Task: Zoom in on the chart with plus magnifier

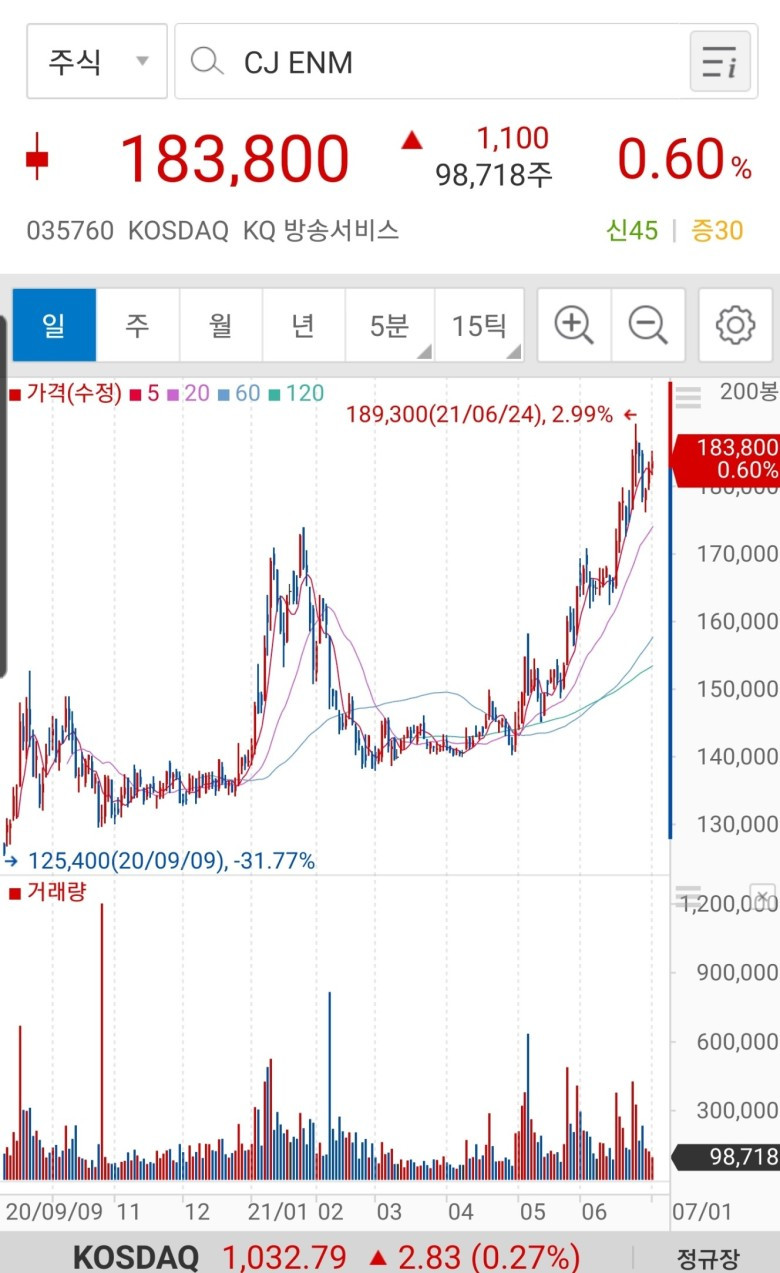Action: tap(574, 325)
